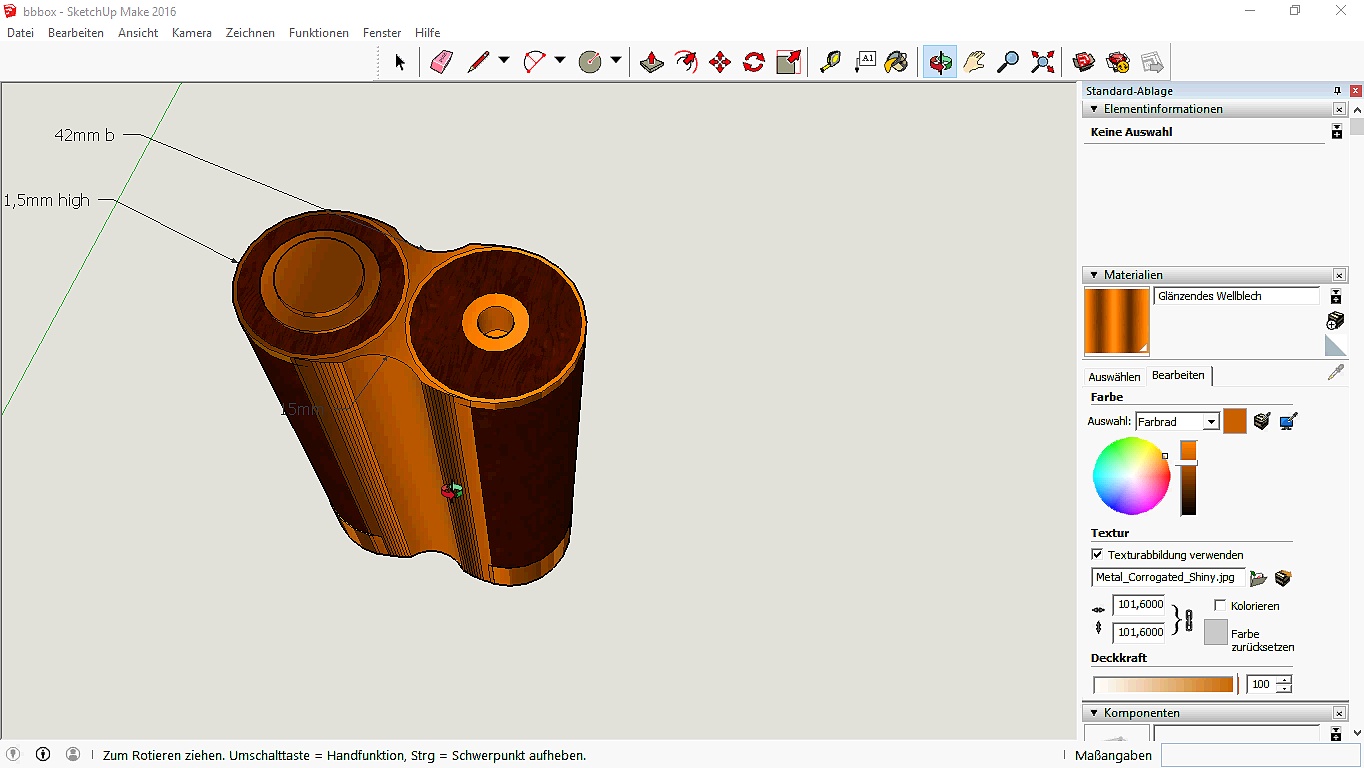Switch to the Auswählen tab
1364x768 pixels.
point(1114,377)
